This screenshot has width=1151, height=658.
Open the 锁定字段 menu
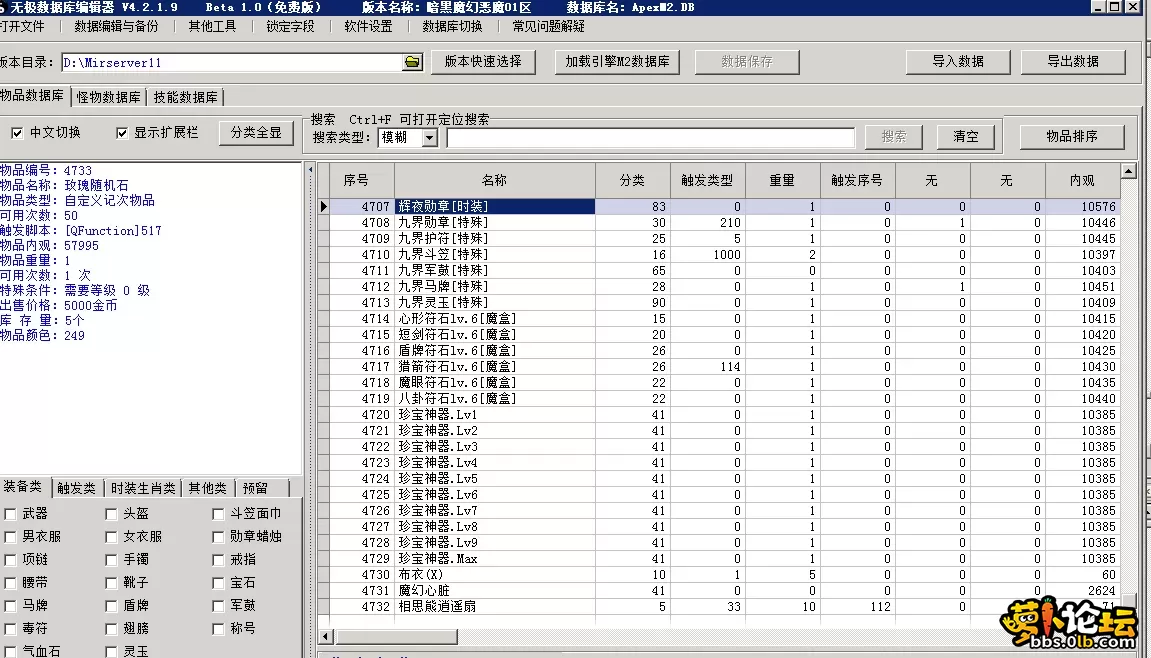(290, 26)
